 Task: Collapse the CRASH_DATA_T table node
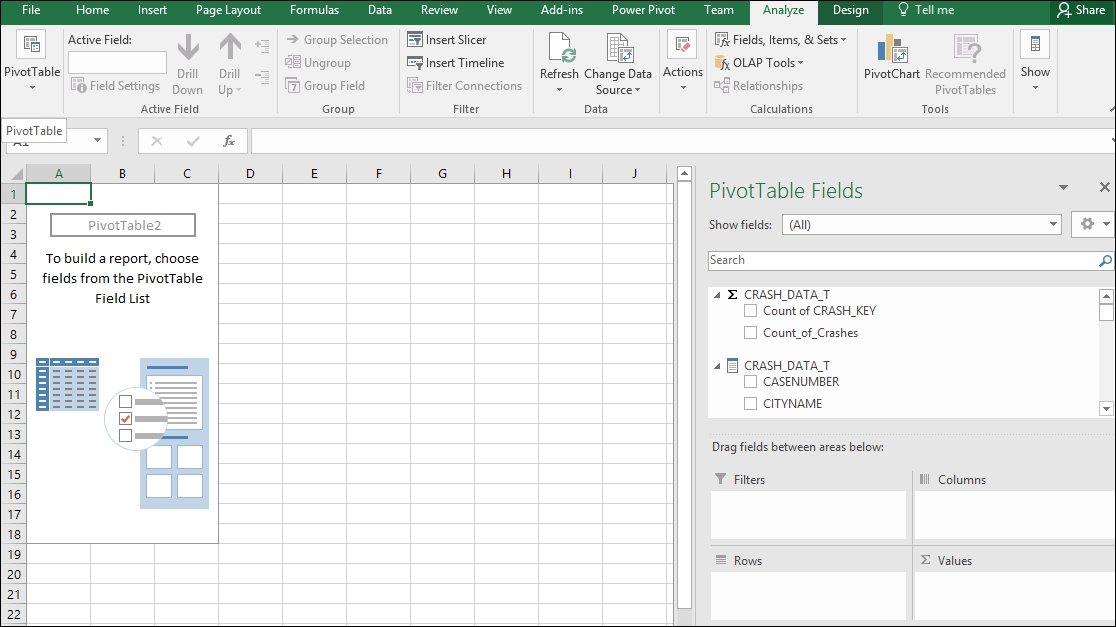717,366
